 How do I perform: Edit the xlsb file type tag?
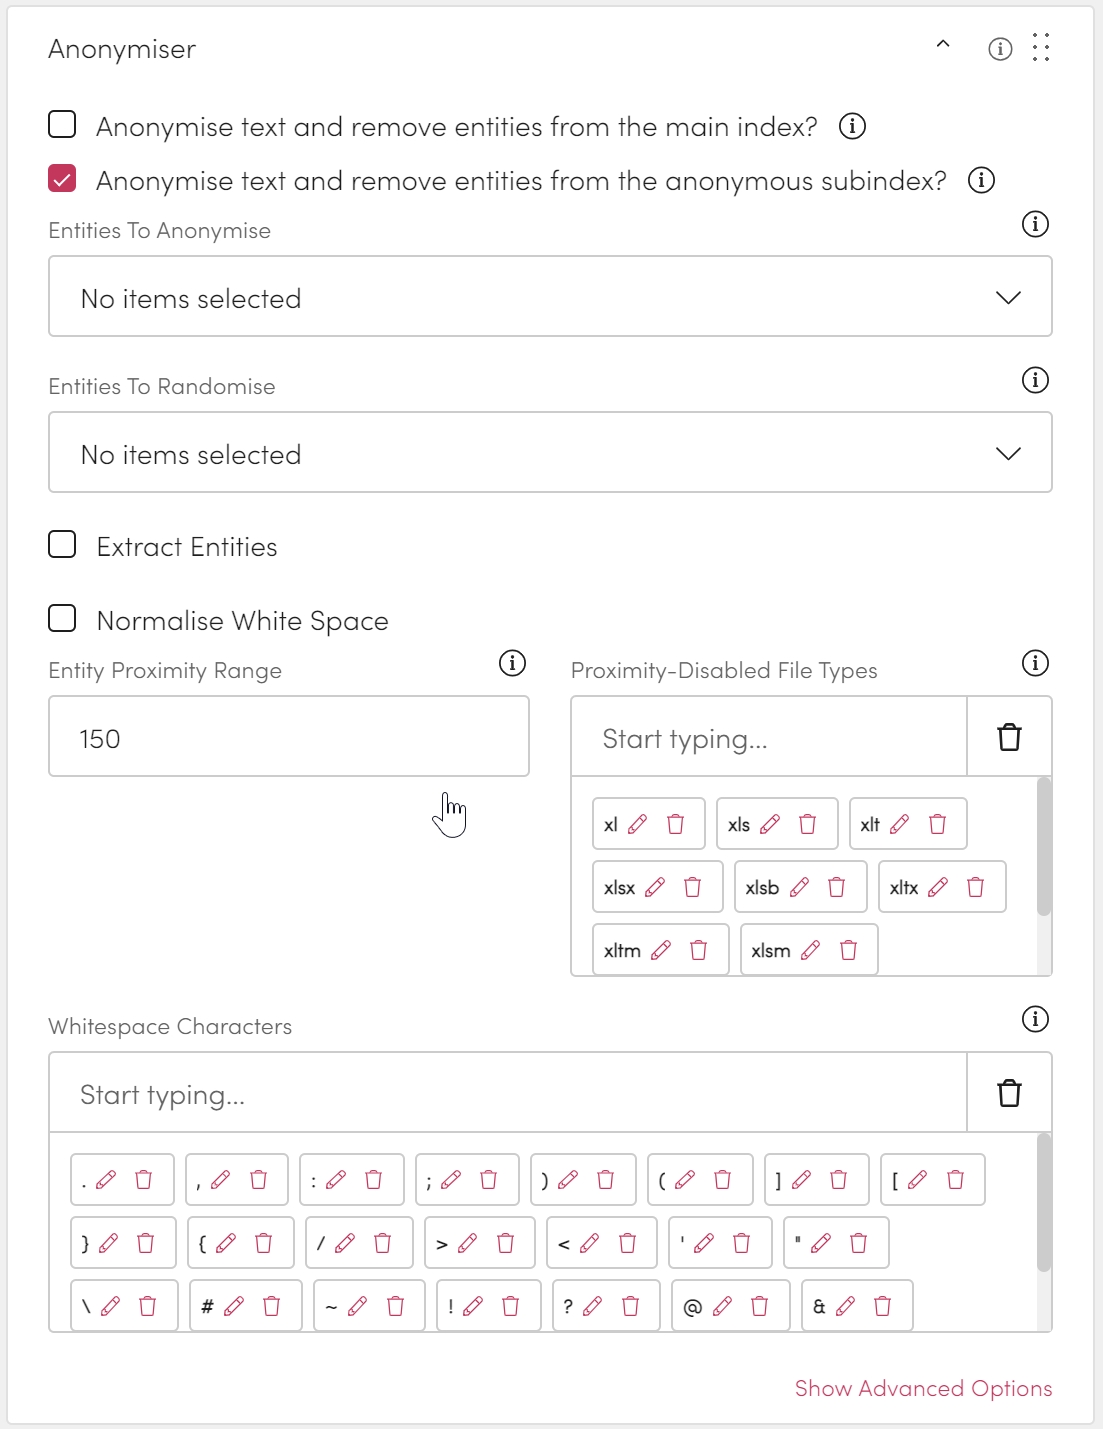(799, 887)
